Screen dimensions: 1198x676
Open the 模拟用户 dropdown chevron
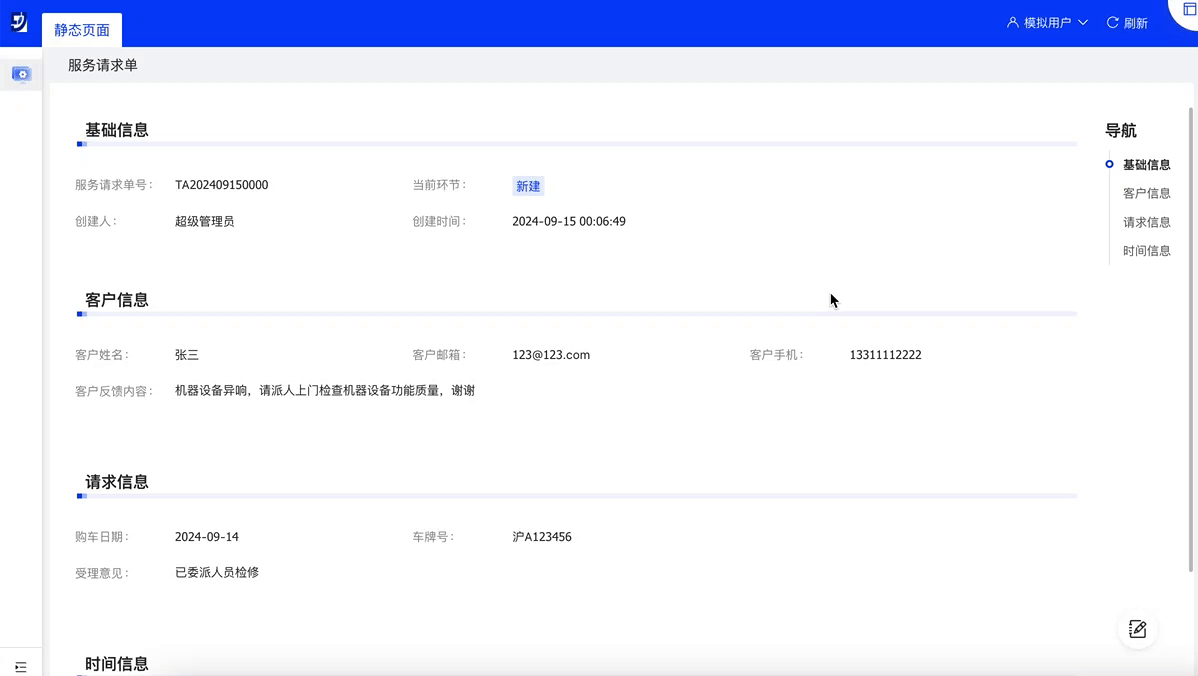click(1083, 23)
